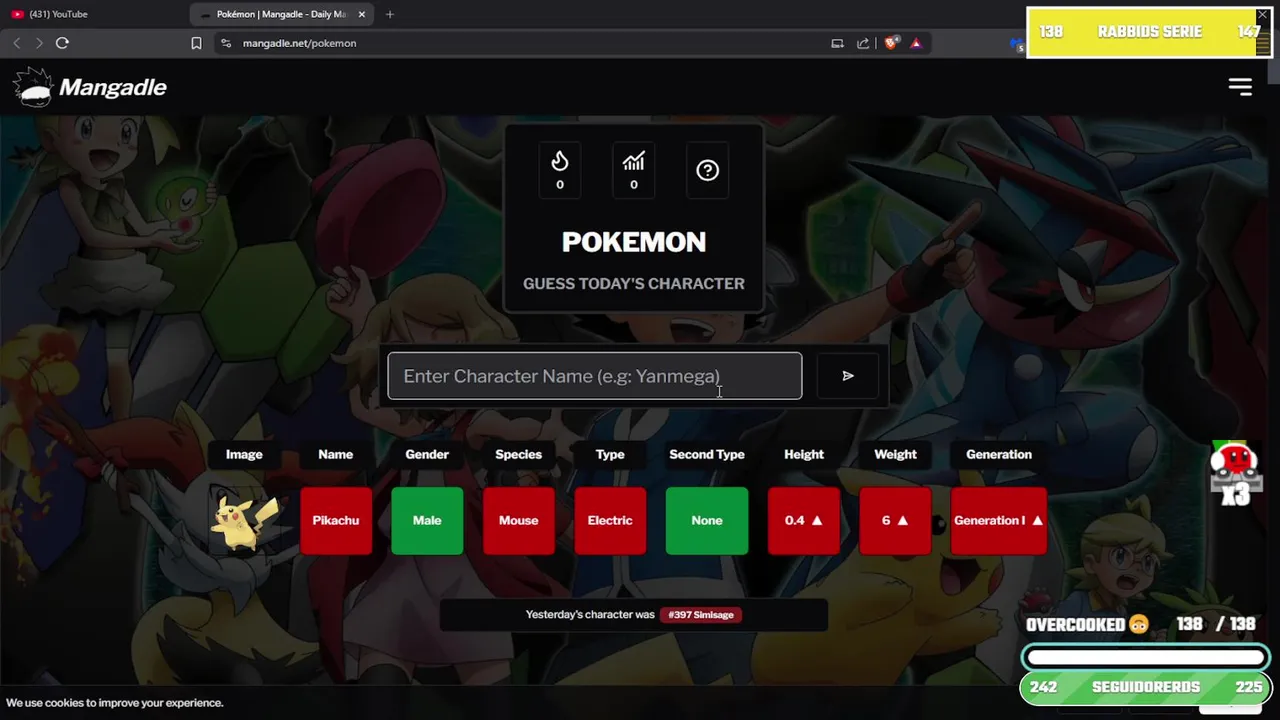Close the Pokémon Mangadle tab

(362, 14)
